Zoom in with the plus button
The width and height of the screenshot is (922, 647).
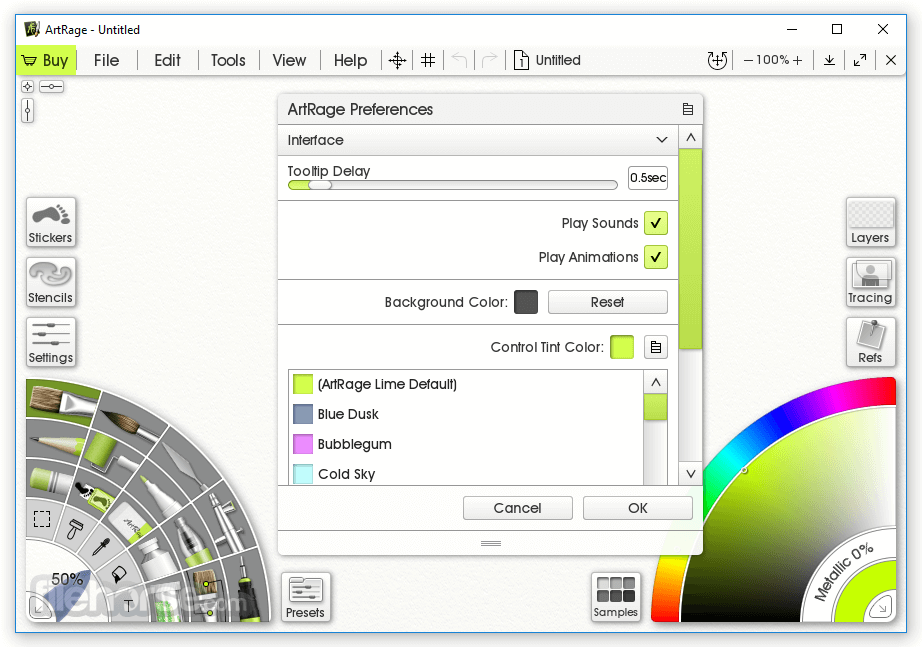click(797, 60)
